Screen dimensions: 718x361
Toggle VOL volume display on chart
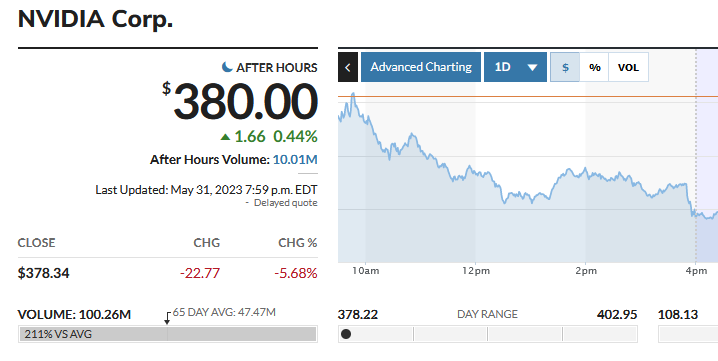click(628, 67)
